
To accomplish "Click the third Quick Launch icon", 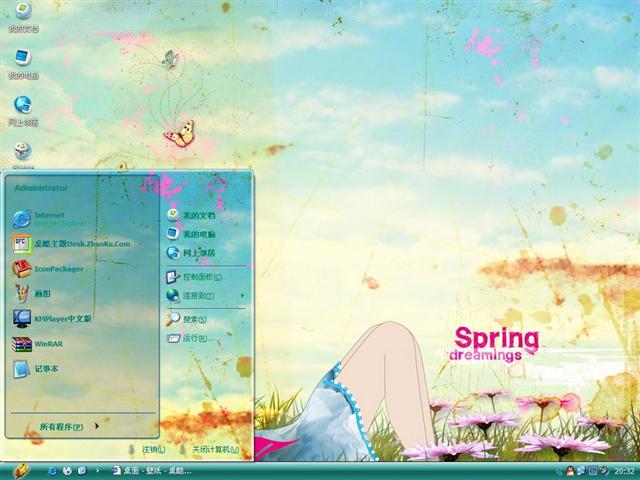I will tap(82, 471).
